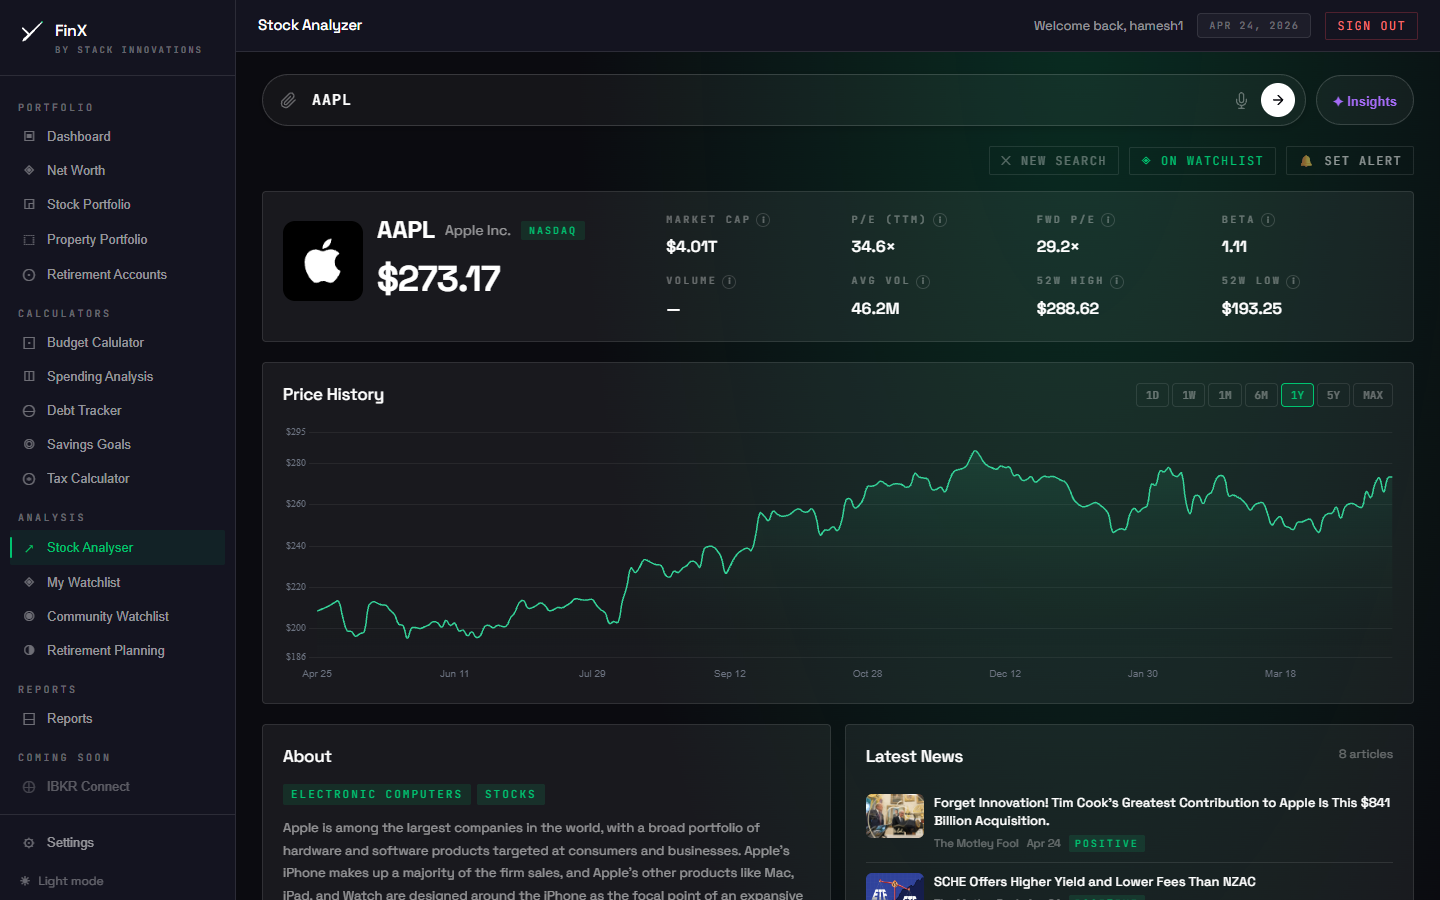The height and width of the screenshot is (900, 1440).
Task: Click the Fwd P/E info icon
Action: point(1108,220)
